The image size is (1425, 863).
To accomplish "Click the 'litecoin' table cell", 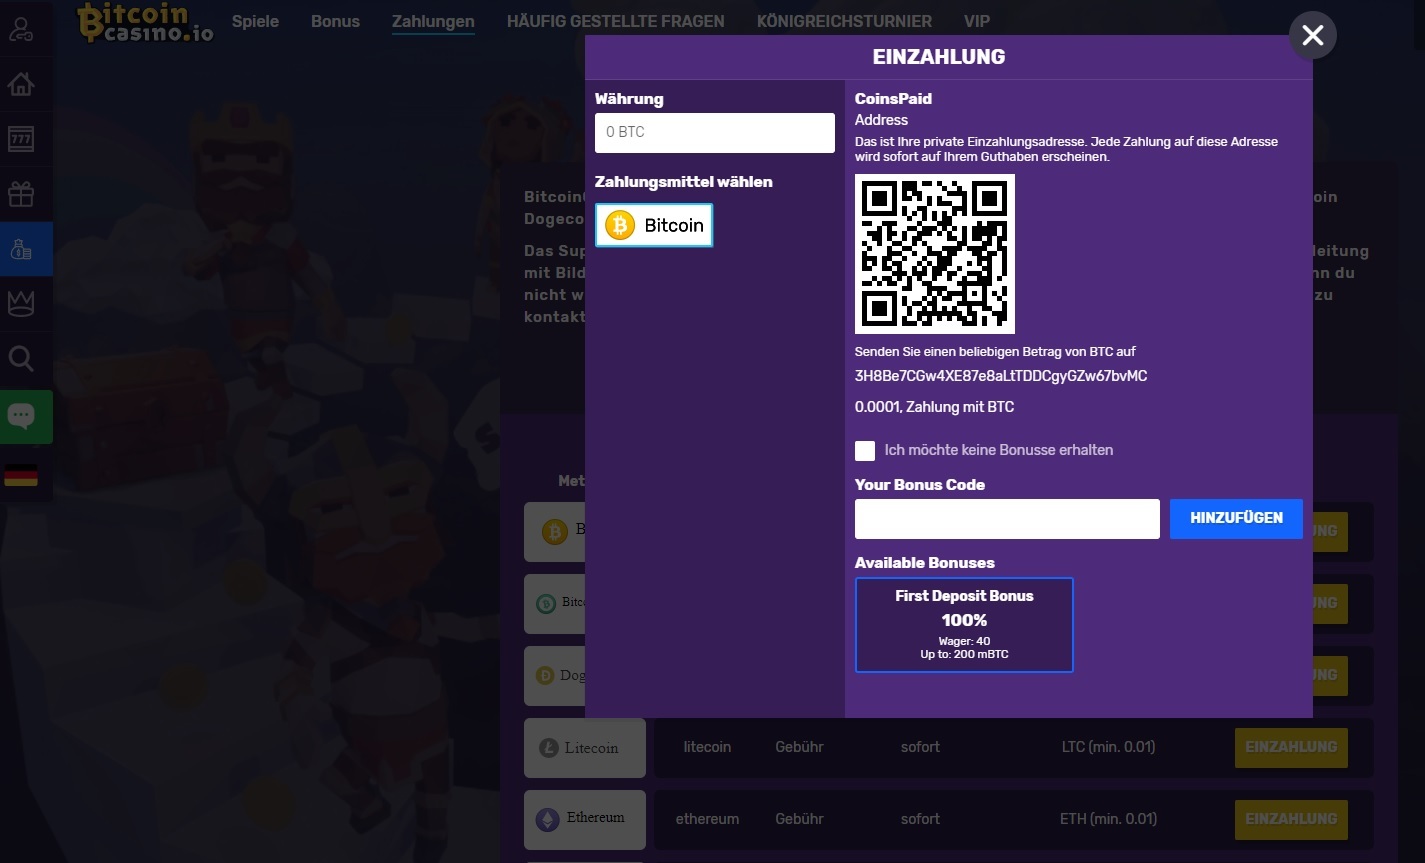I will (x=707, y=747).
